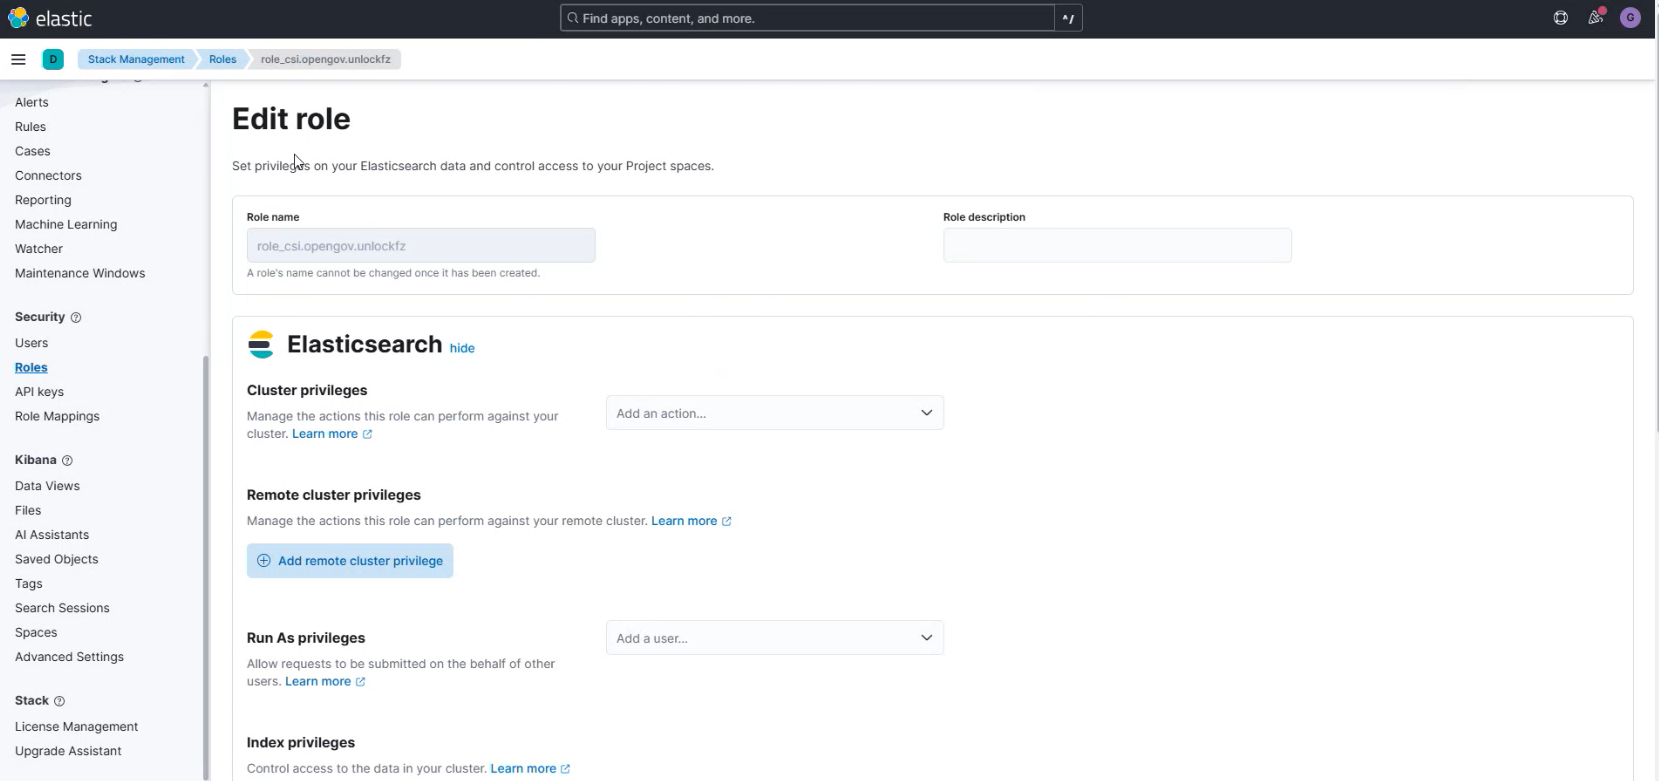Open Learn more link for Index privileges
Image resolution: width=1659 pixels, height=781 pixels.
[x=523, y=769]
